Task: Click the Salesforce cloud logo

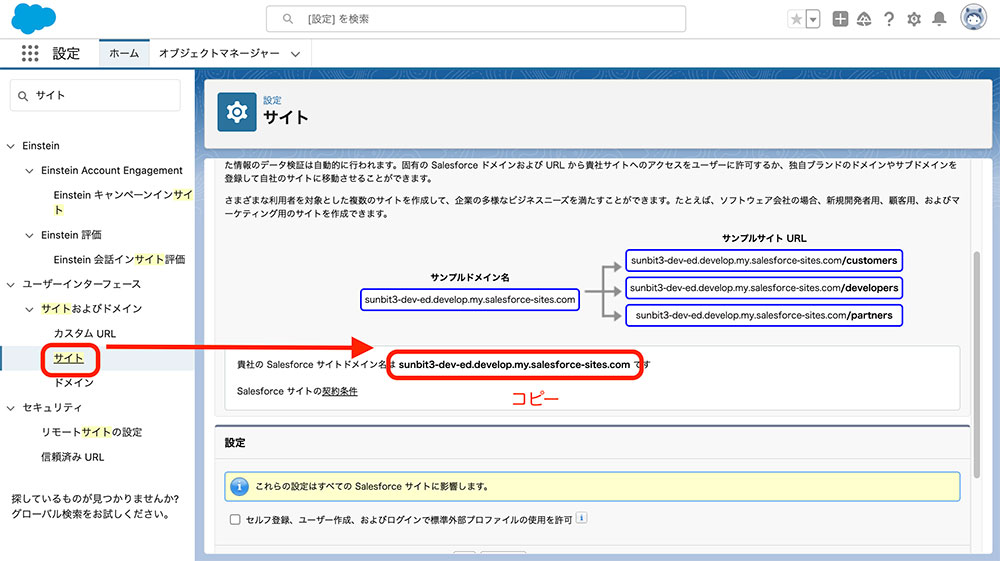Action: (x=34, y=18)
